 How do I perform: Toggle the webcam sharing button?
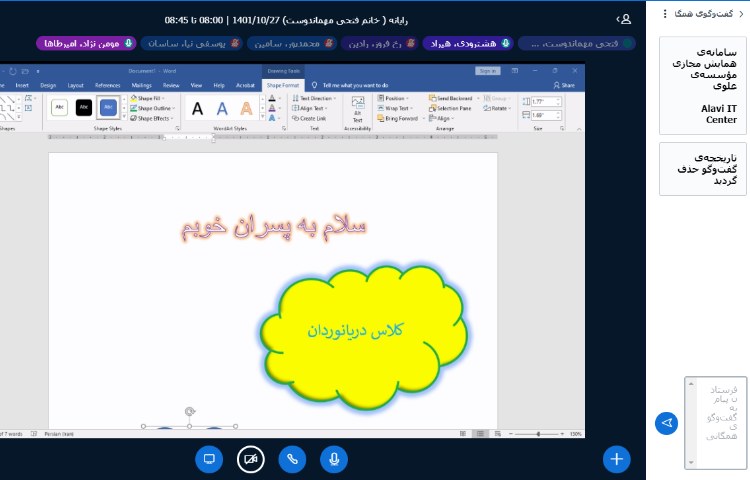pos(251,459)
